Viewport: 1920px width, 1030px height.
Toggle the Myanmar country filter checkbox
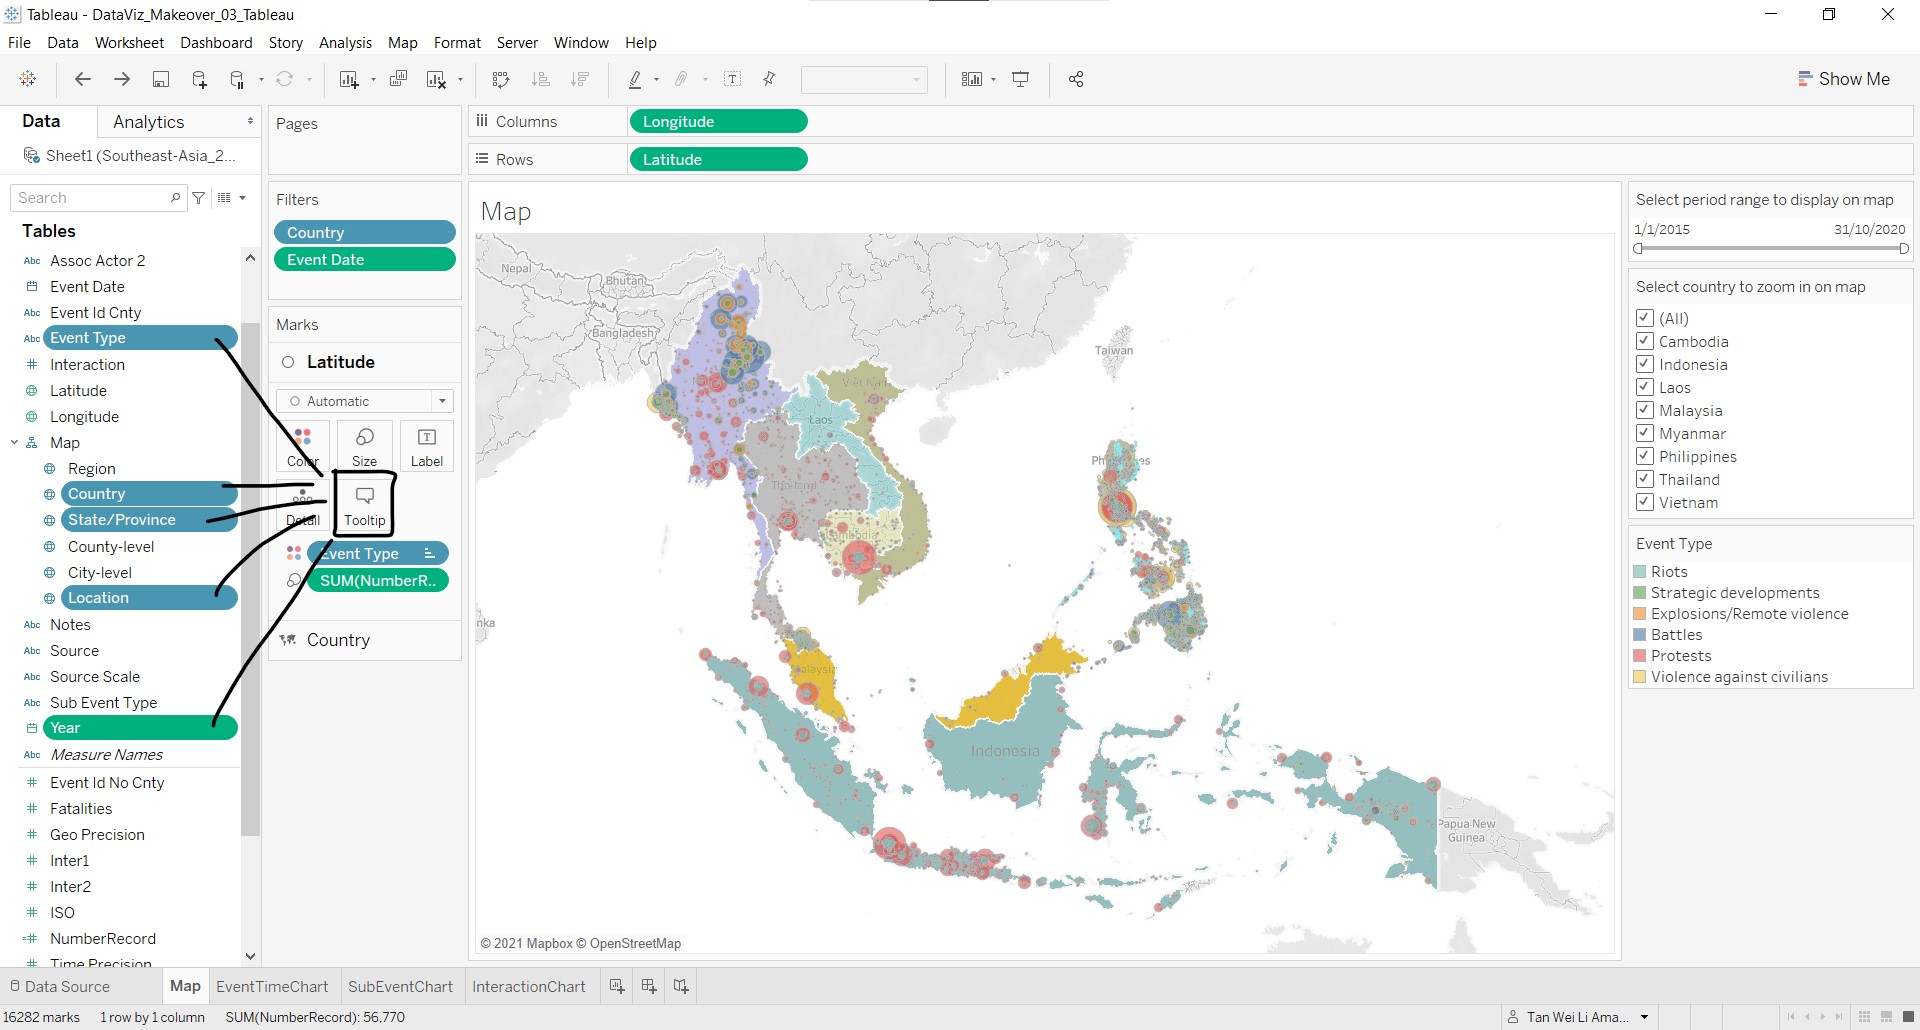1645,433
